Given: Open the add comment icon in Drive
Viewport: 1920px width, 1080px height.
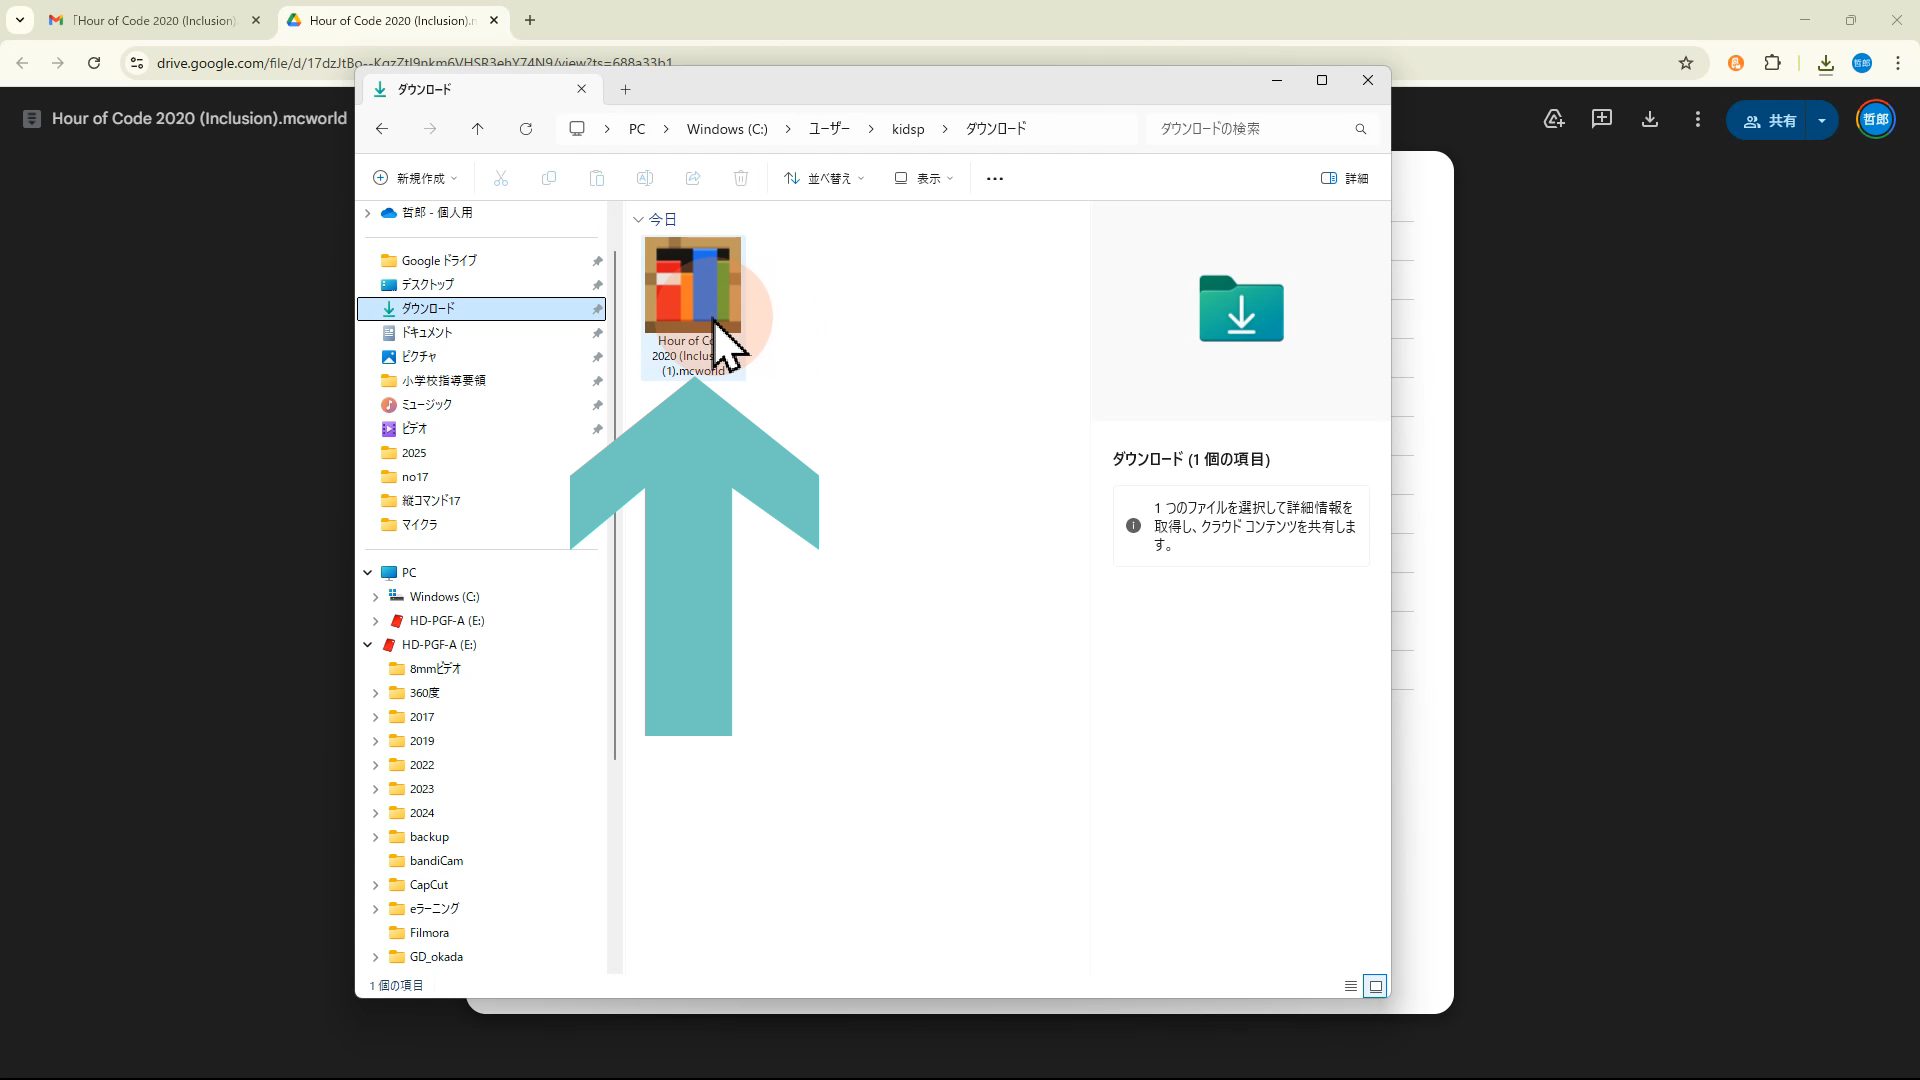Looking at the screenshot, I should click(1602, 120).
